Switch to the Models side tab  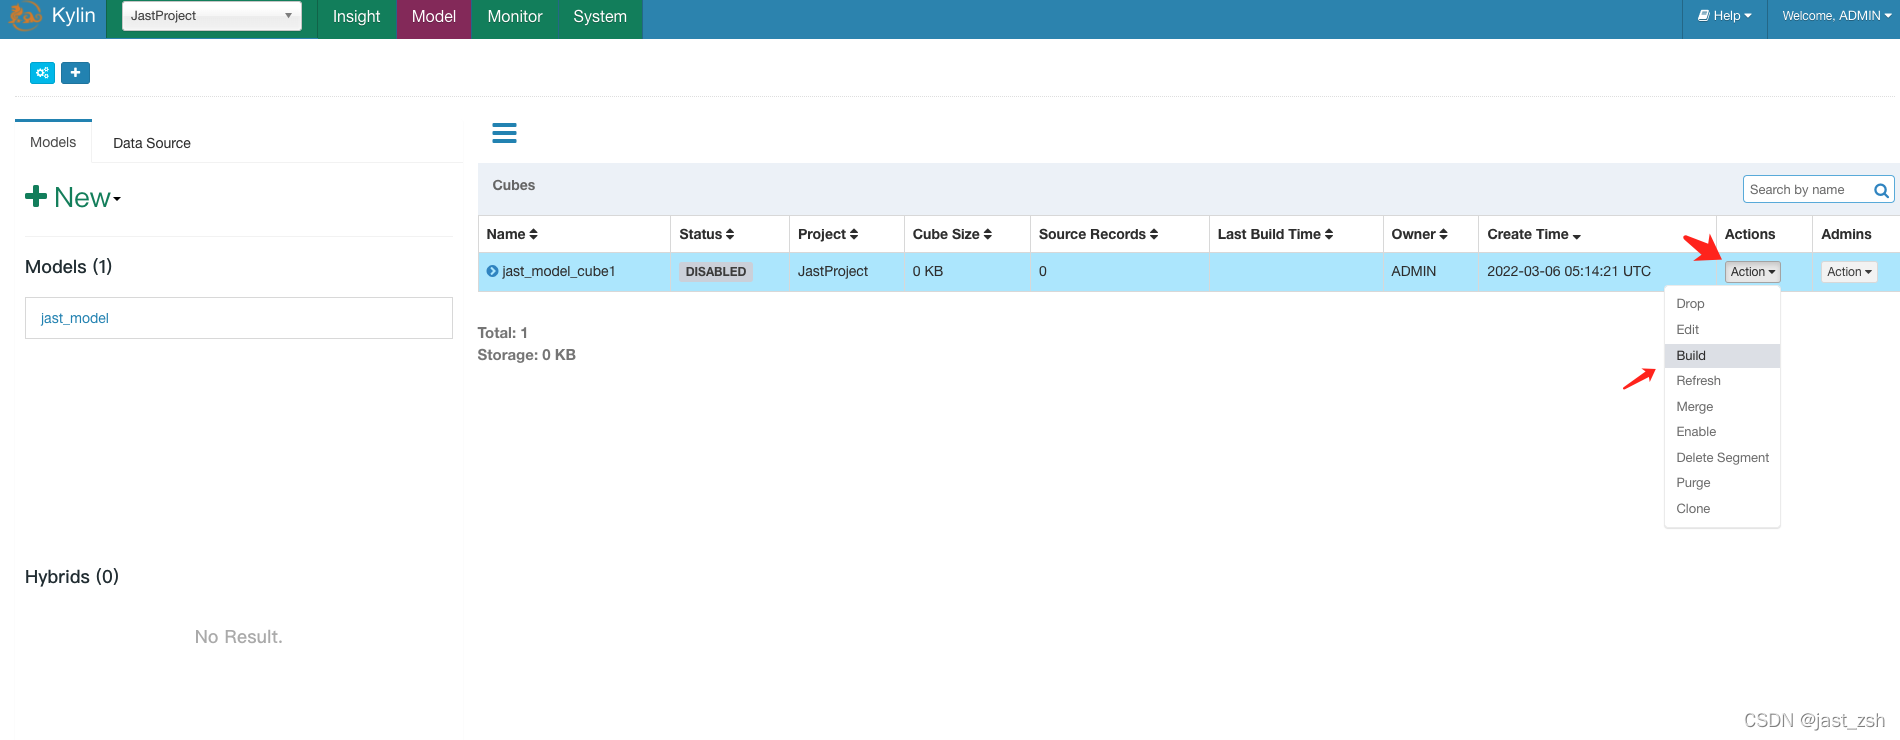pyautogui.click(x=53, y=142)
